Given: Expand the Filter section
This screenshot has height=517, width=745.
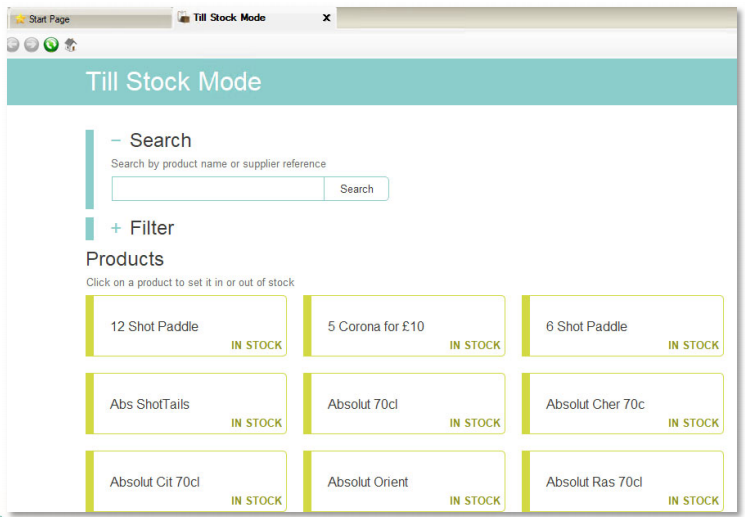Looking at the screenshot, I should [x=116, y=229].
